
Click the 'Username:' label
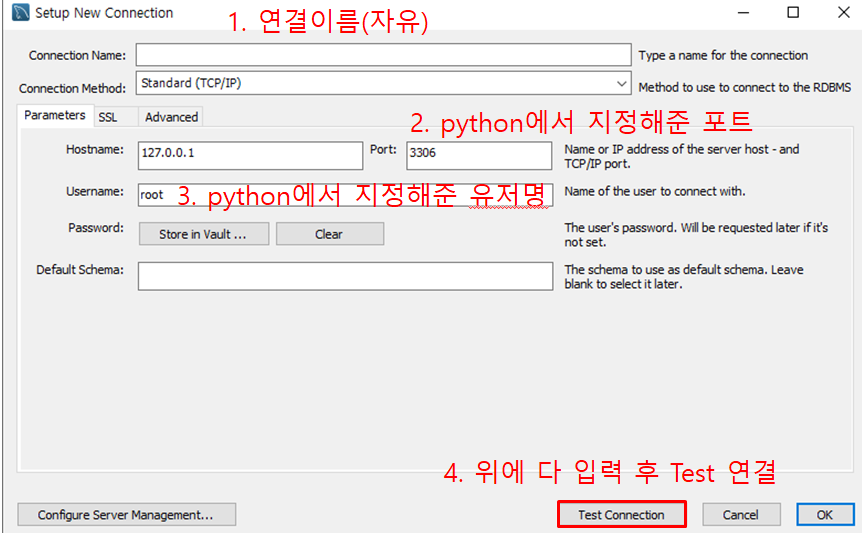point(95,191)
